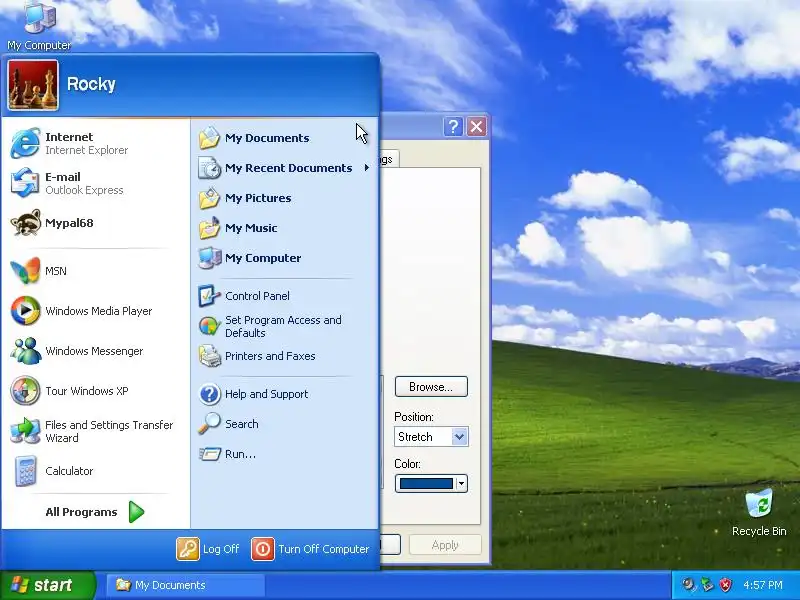Close the Display Properties dialog

coord(477,127)
